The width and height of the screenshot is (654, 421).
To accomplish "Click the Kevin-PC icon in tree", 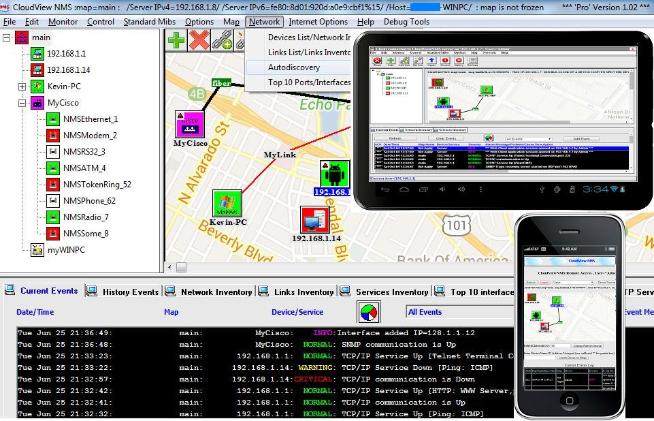I will click(37, 86).
